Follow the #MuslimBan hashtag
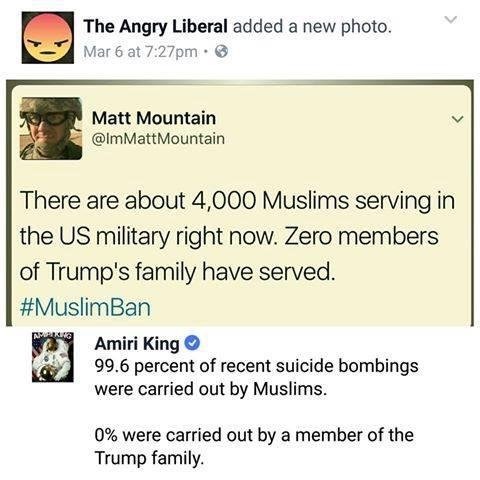This screenshot has width=480, height=480. pyautogui.click(x=85, y=307)
